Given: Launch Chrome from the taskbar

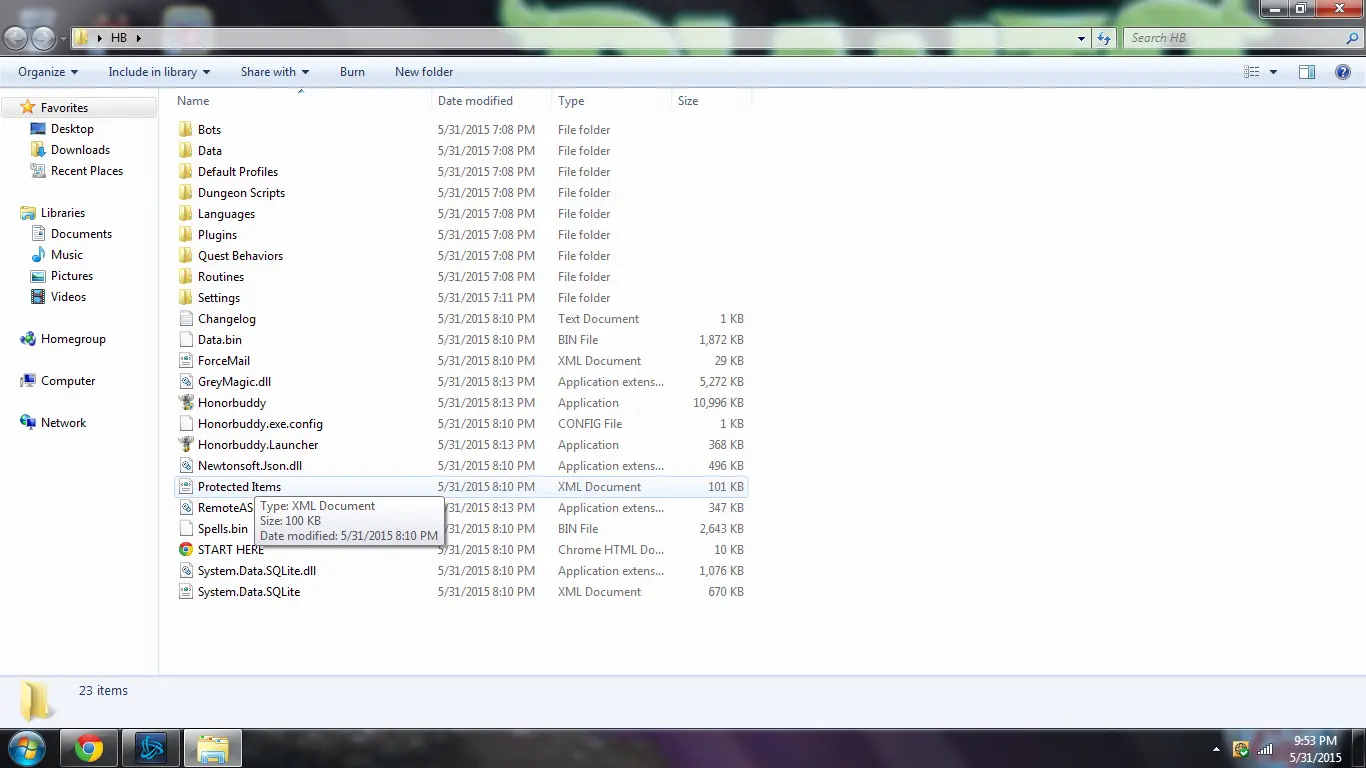Looking at the screenshot, I should pos(89,748).
